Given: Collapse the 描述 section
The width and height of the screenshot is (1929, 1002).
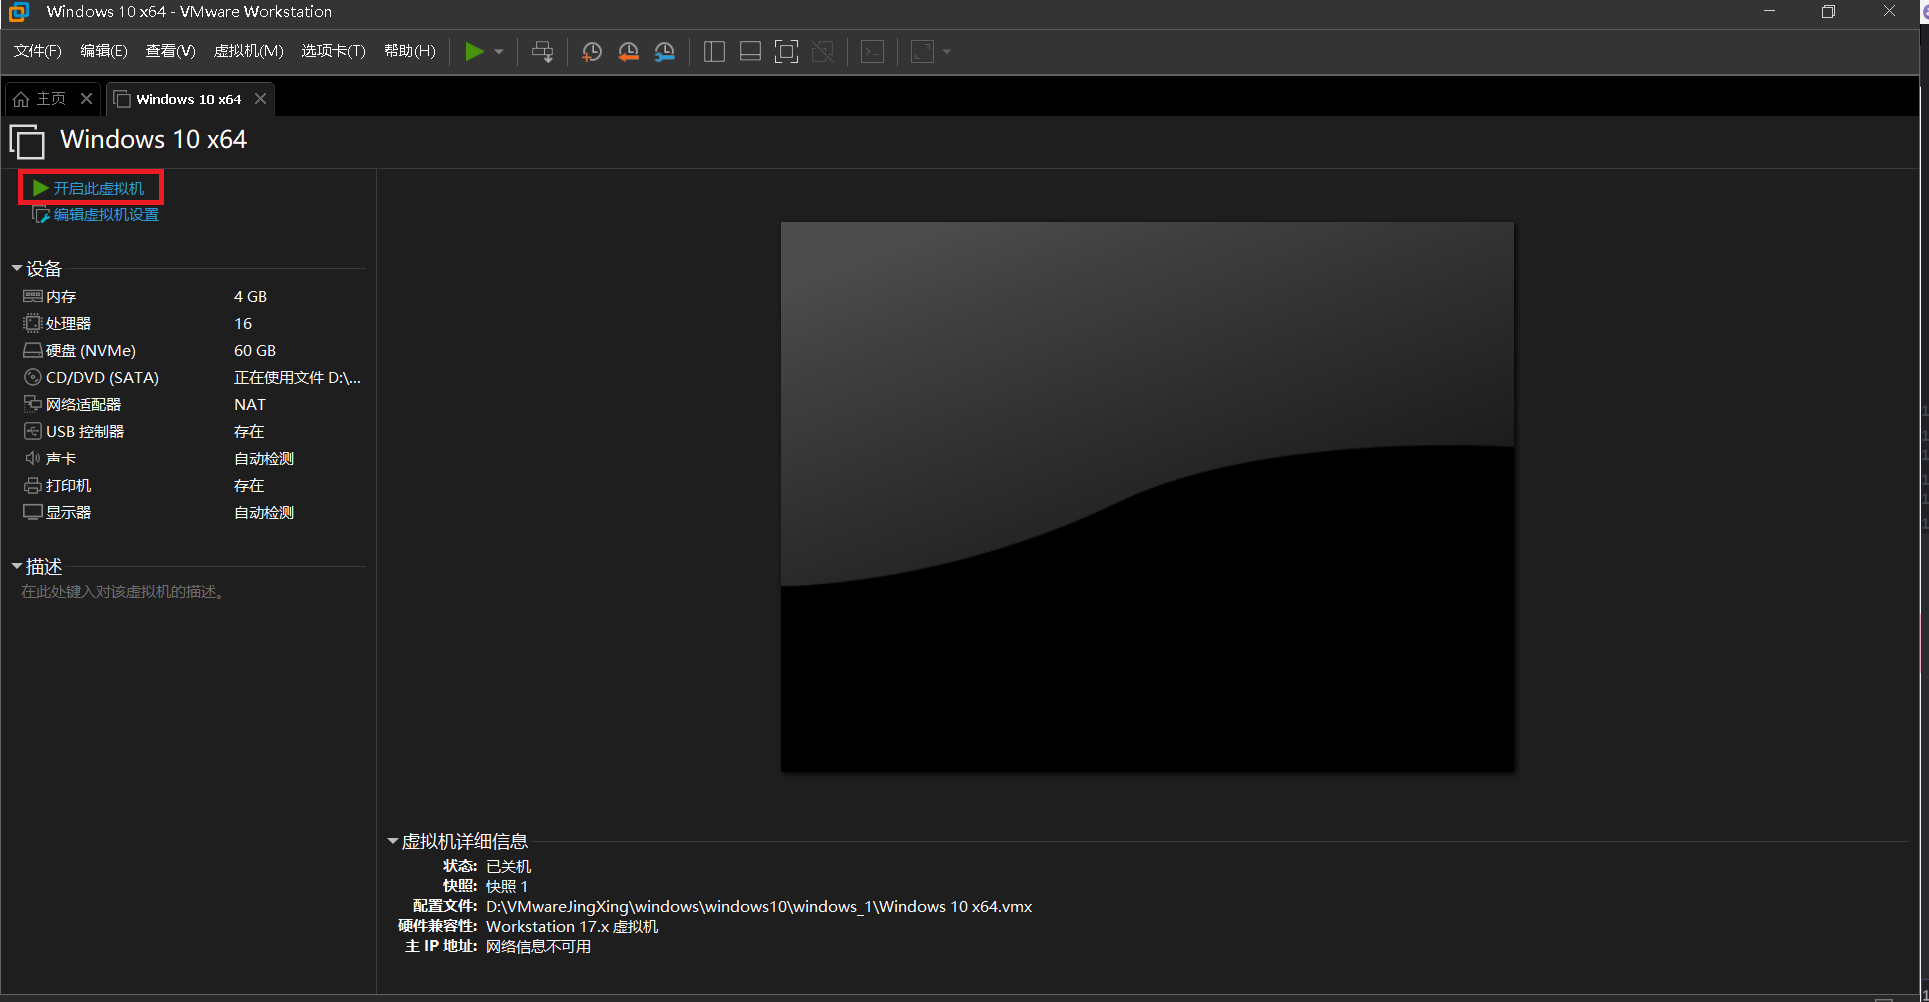Looking at the screenshot, I should 17,566.
